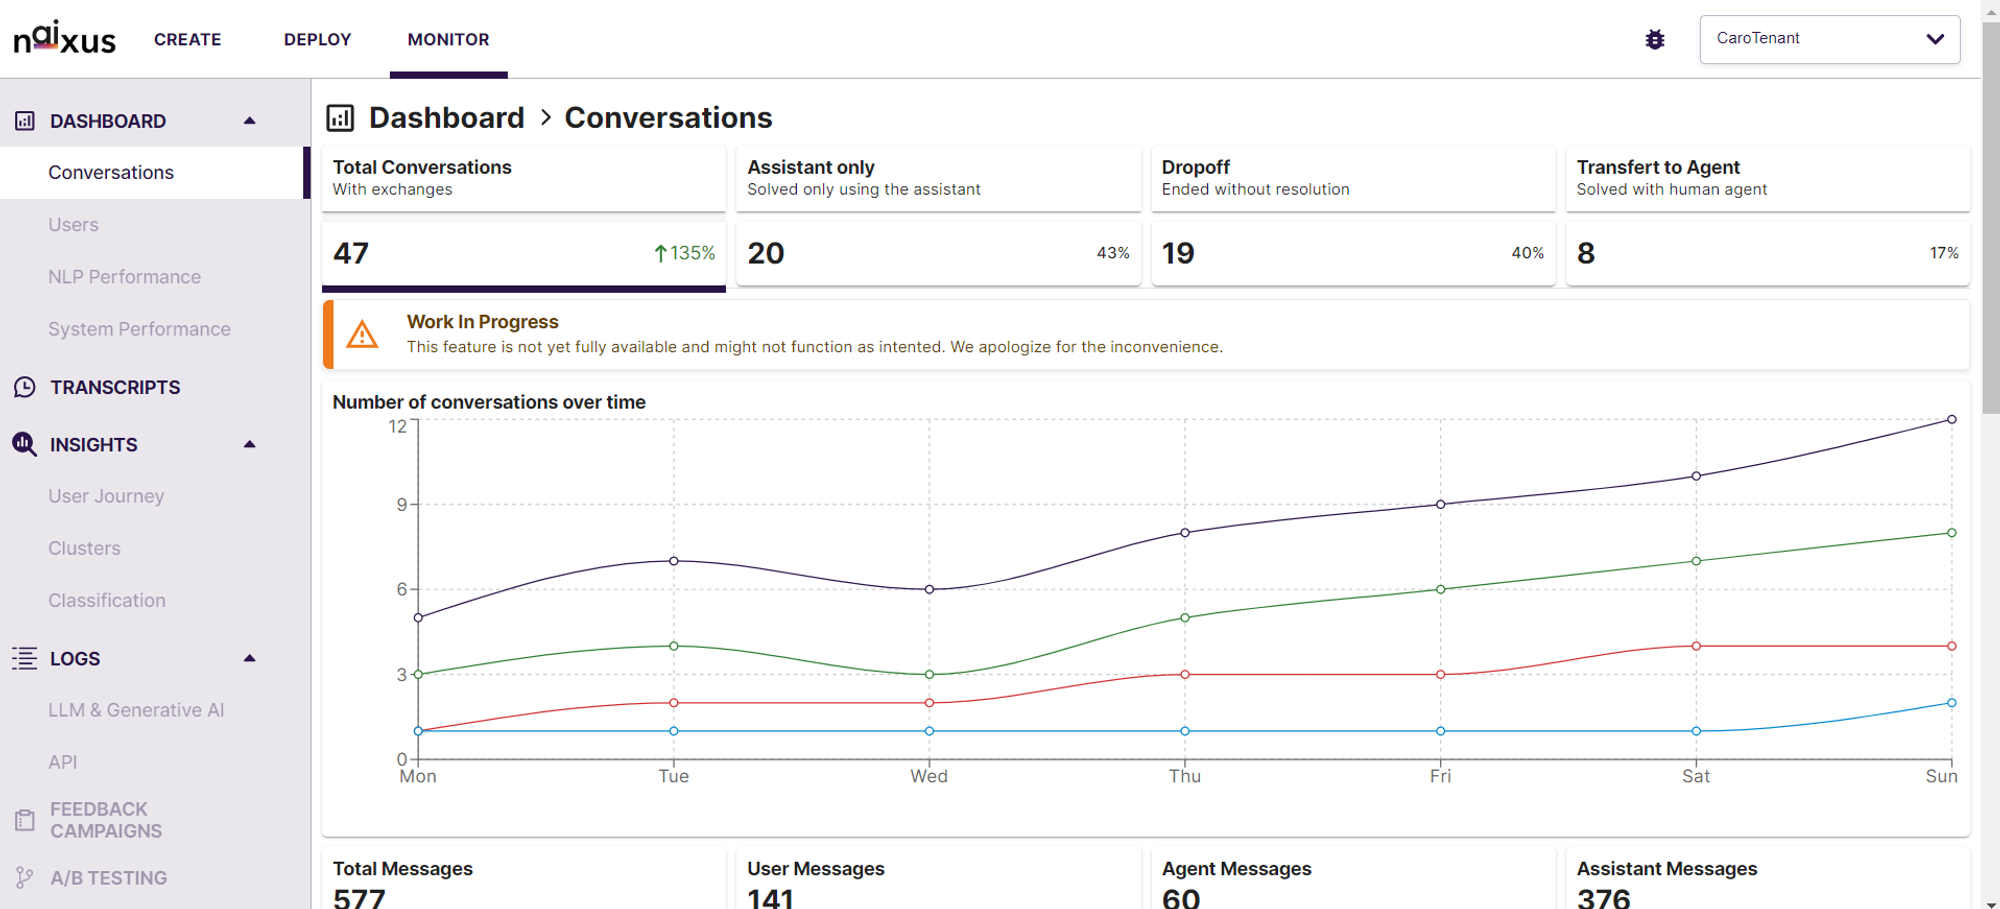Open LLM & Generative AI logs
The height and width of the screenshot is (909, 2000).
(x=137, y=710)
